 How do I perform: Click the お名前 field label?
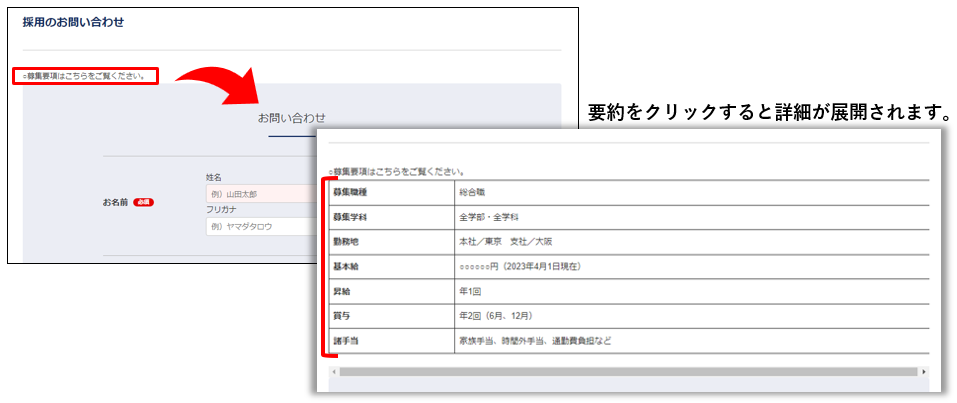click(x=116, y=202)
